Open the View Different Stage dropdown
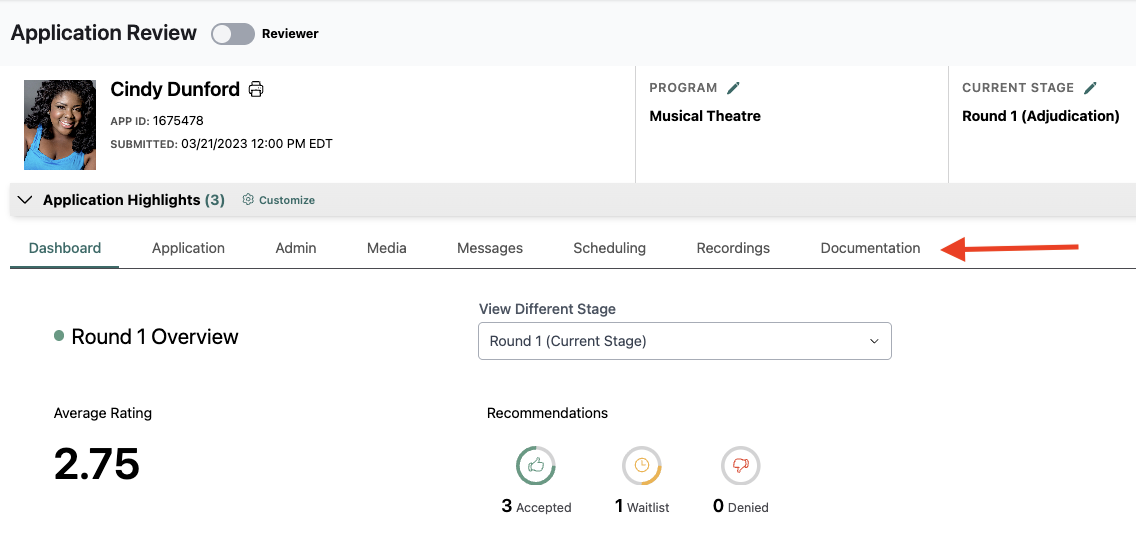 click(x=685, y=341)
